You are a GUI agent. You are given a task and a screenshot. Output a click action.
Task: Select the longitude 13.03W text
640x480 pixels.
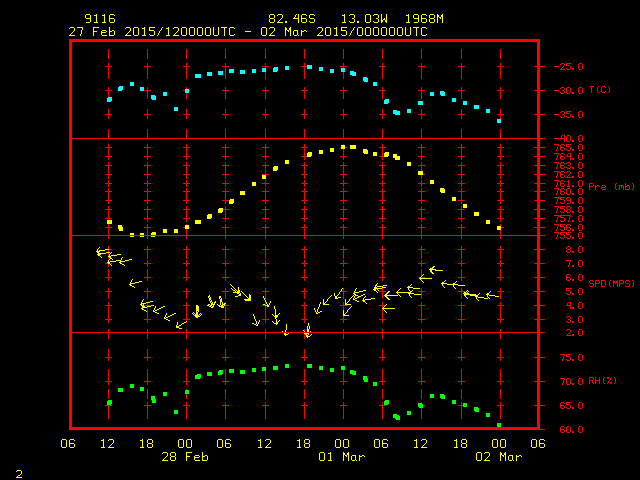[x=364, y=19]
